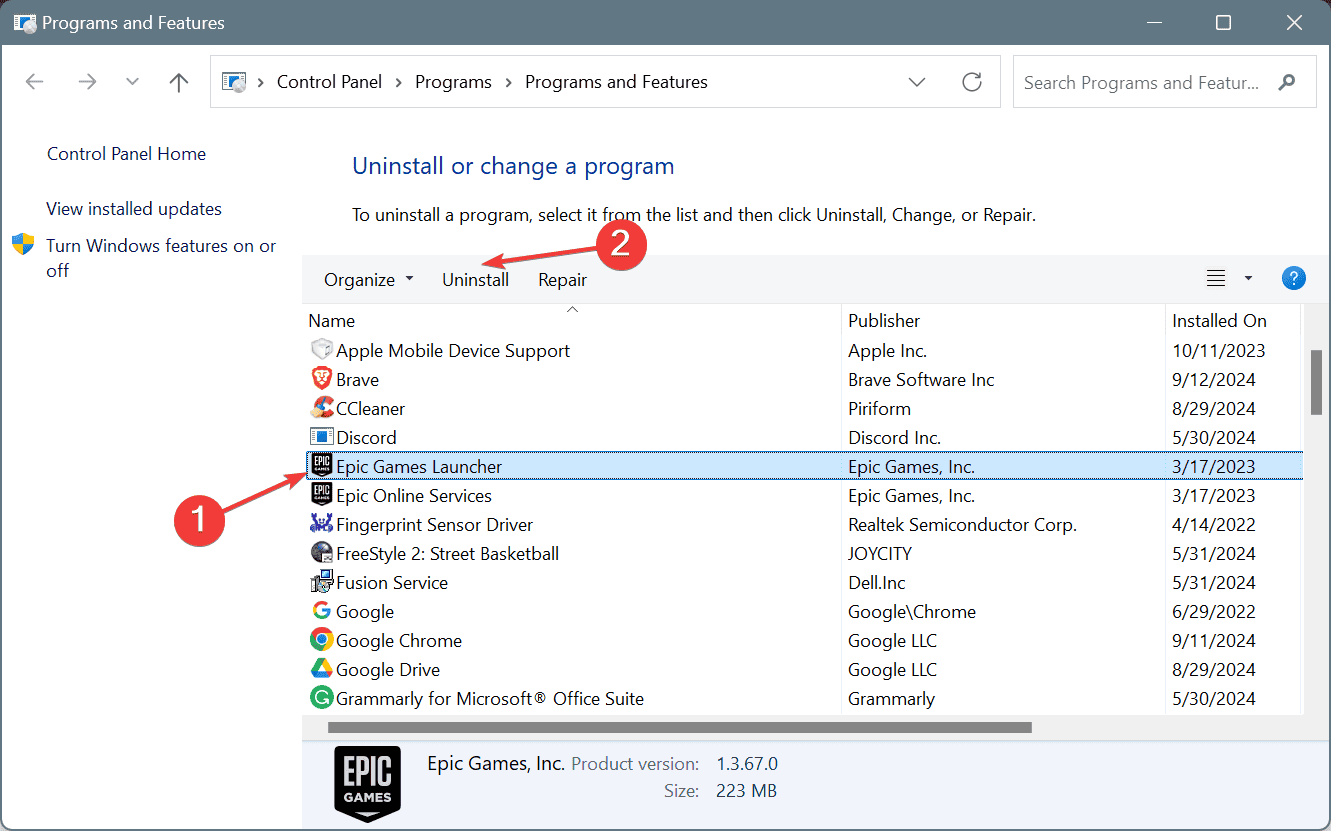This screenshot has width=1331, height=831.
Task: Refresh the Programs and Features list
Action: click(972, 82)
